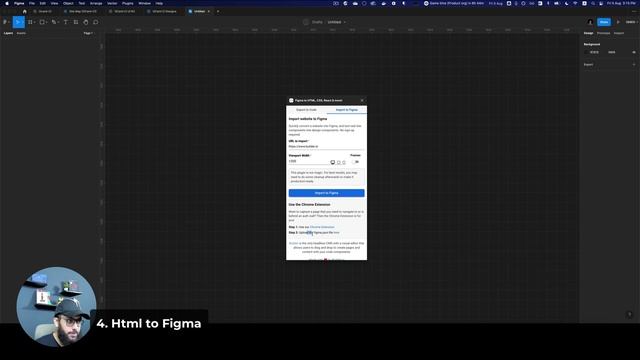Open Spotlight search in menu bar
The image size is (640, 360).
pyautogui.click(x=593, y=3)
